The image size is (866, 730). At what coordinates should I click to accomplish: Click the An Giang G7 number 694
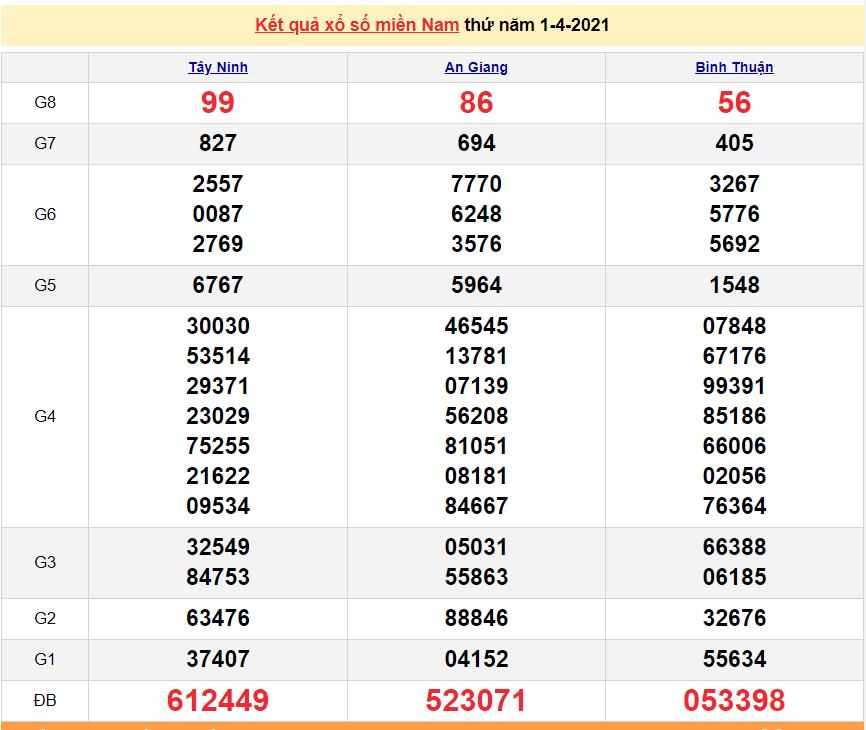[x=476, y=144]
